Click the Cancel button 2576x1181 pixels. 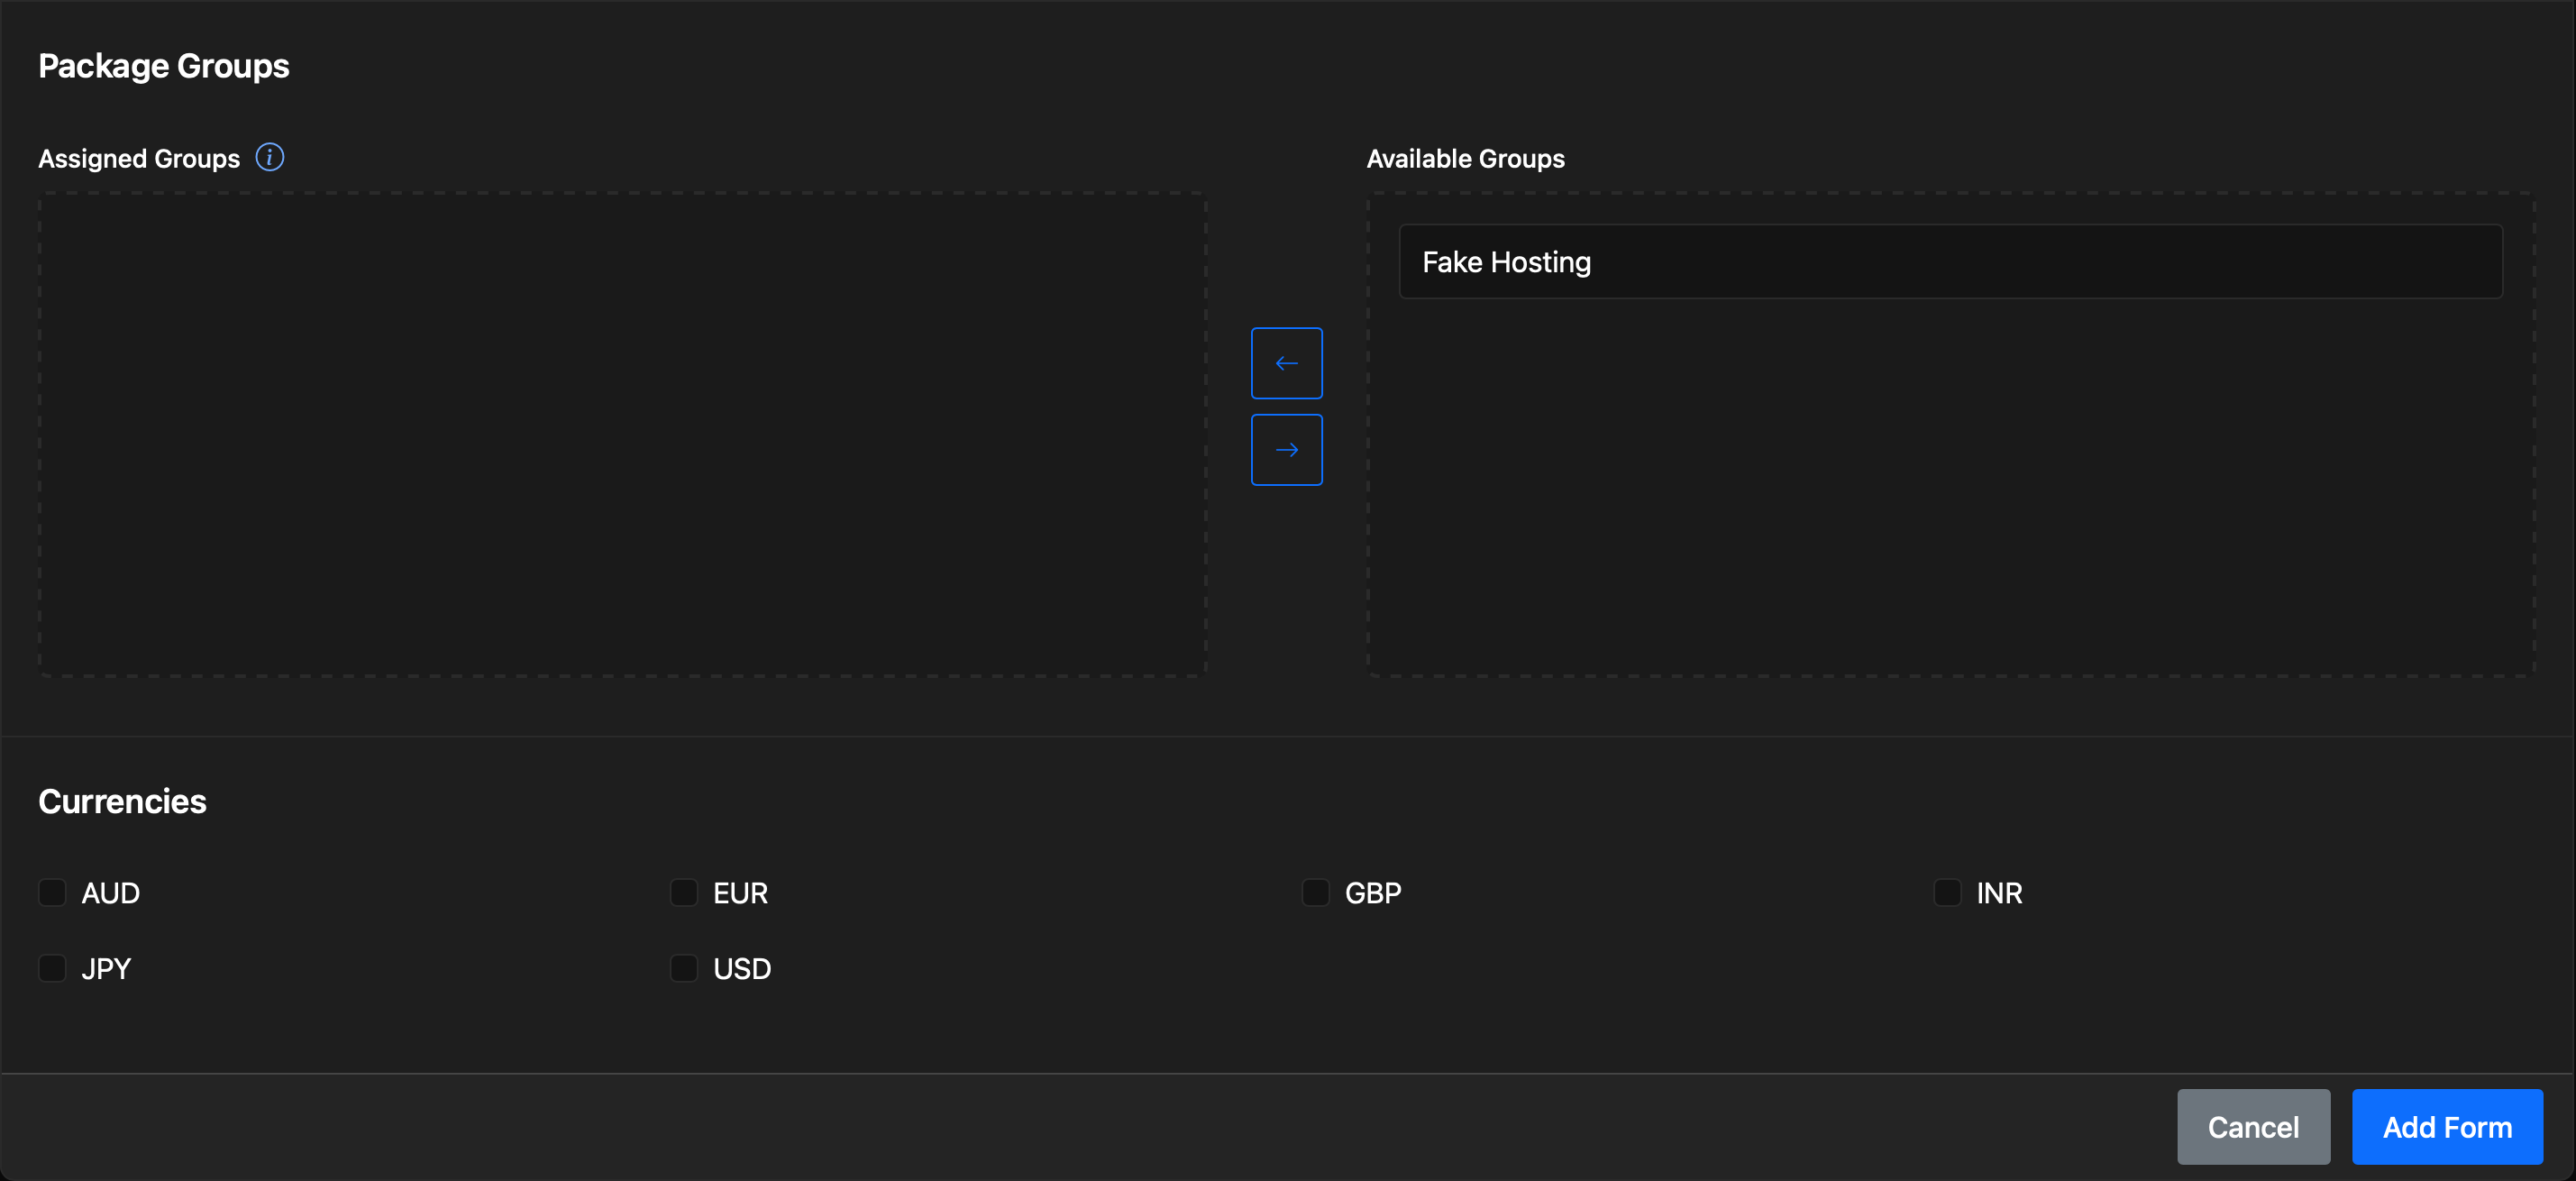click(2253, 1127)
